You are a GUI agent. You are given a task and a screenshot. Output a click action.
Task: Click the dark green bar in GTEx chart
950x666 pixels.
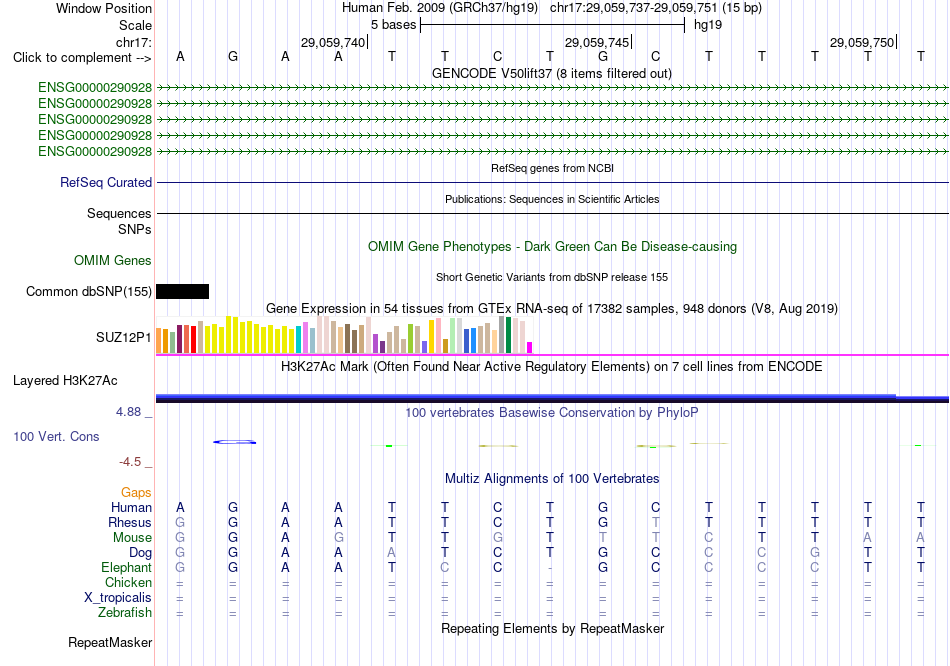[x=508, y=335]
